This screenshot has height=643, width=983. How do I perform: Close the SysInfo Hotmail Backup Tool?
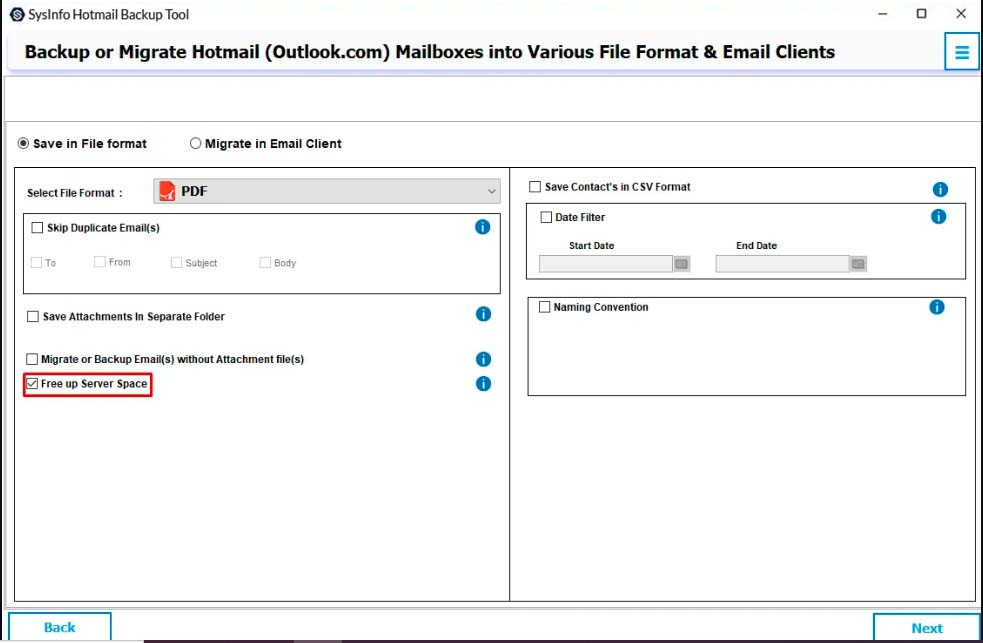coord(961,14)
